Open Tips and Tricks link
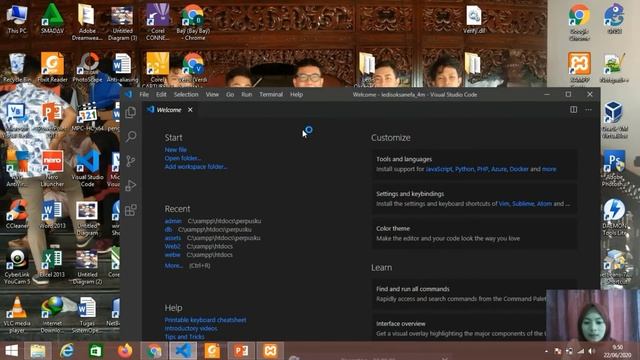 tap(184, 337)
